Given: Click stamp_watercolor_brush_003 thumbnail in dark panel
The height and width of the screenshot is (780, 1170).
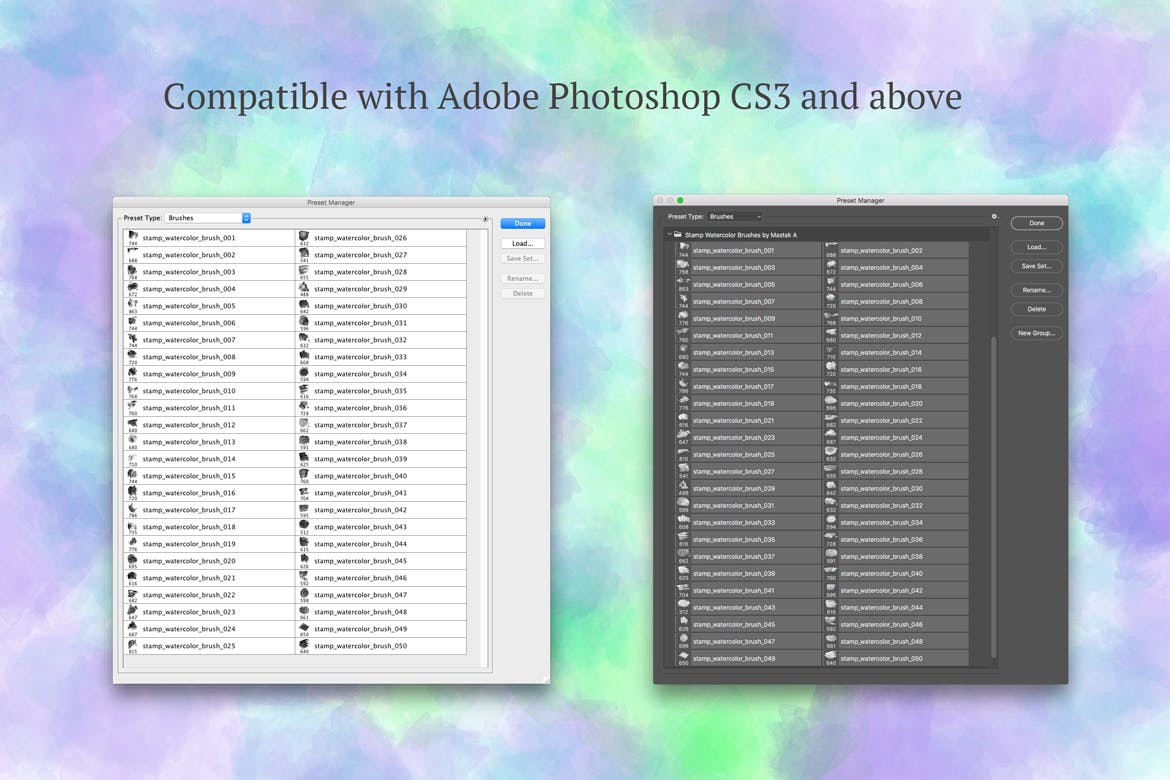Looking at the screenshot, I should 683,267.
